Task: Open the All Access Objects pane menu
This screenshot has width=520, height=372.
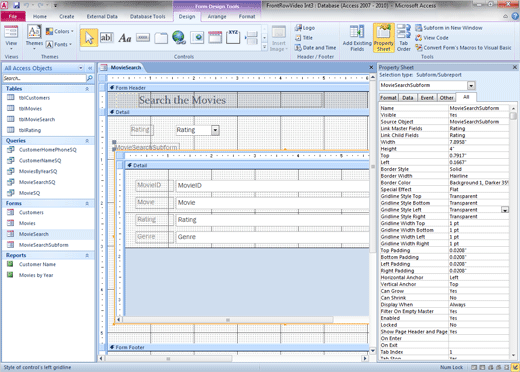Action: point(81,68)
